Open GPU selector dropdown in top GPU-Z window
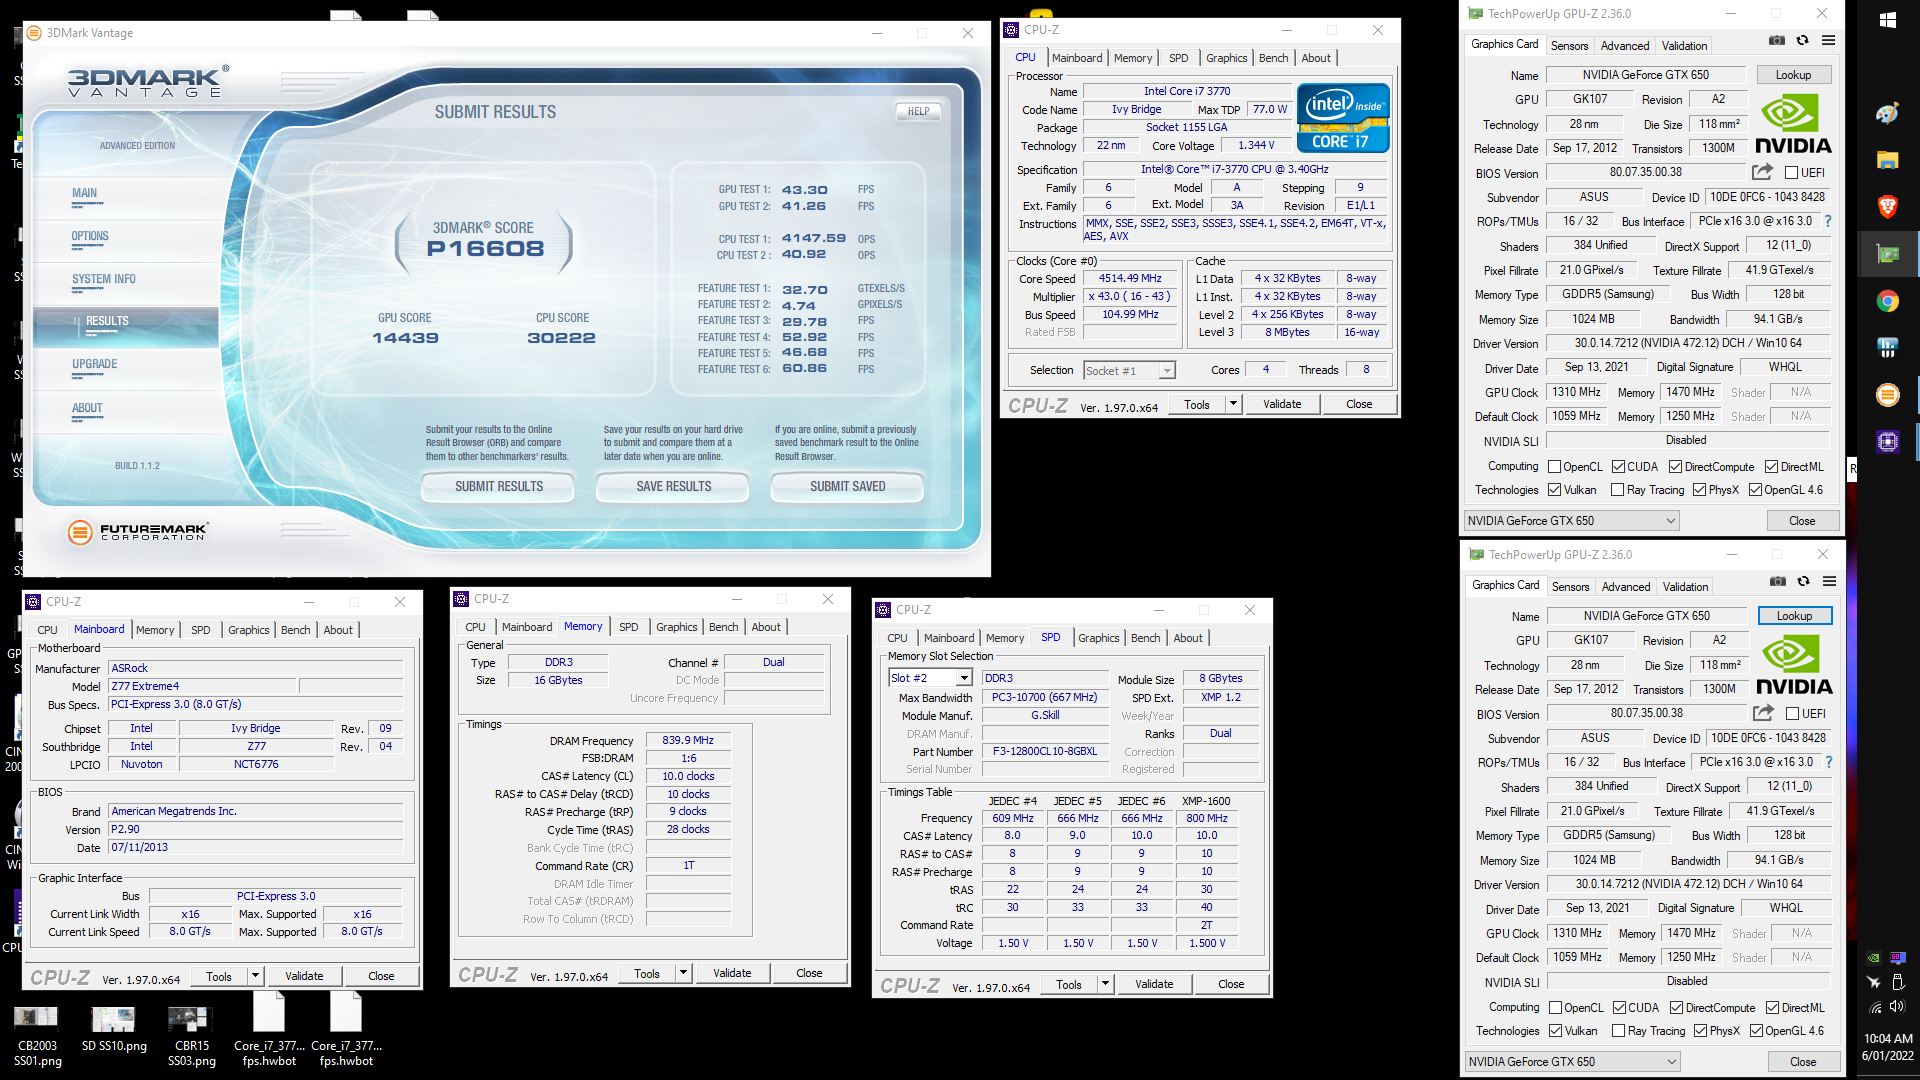 (x=1571, y=521)
